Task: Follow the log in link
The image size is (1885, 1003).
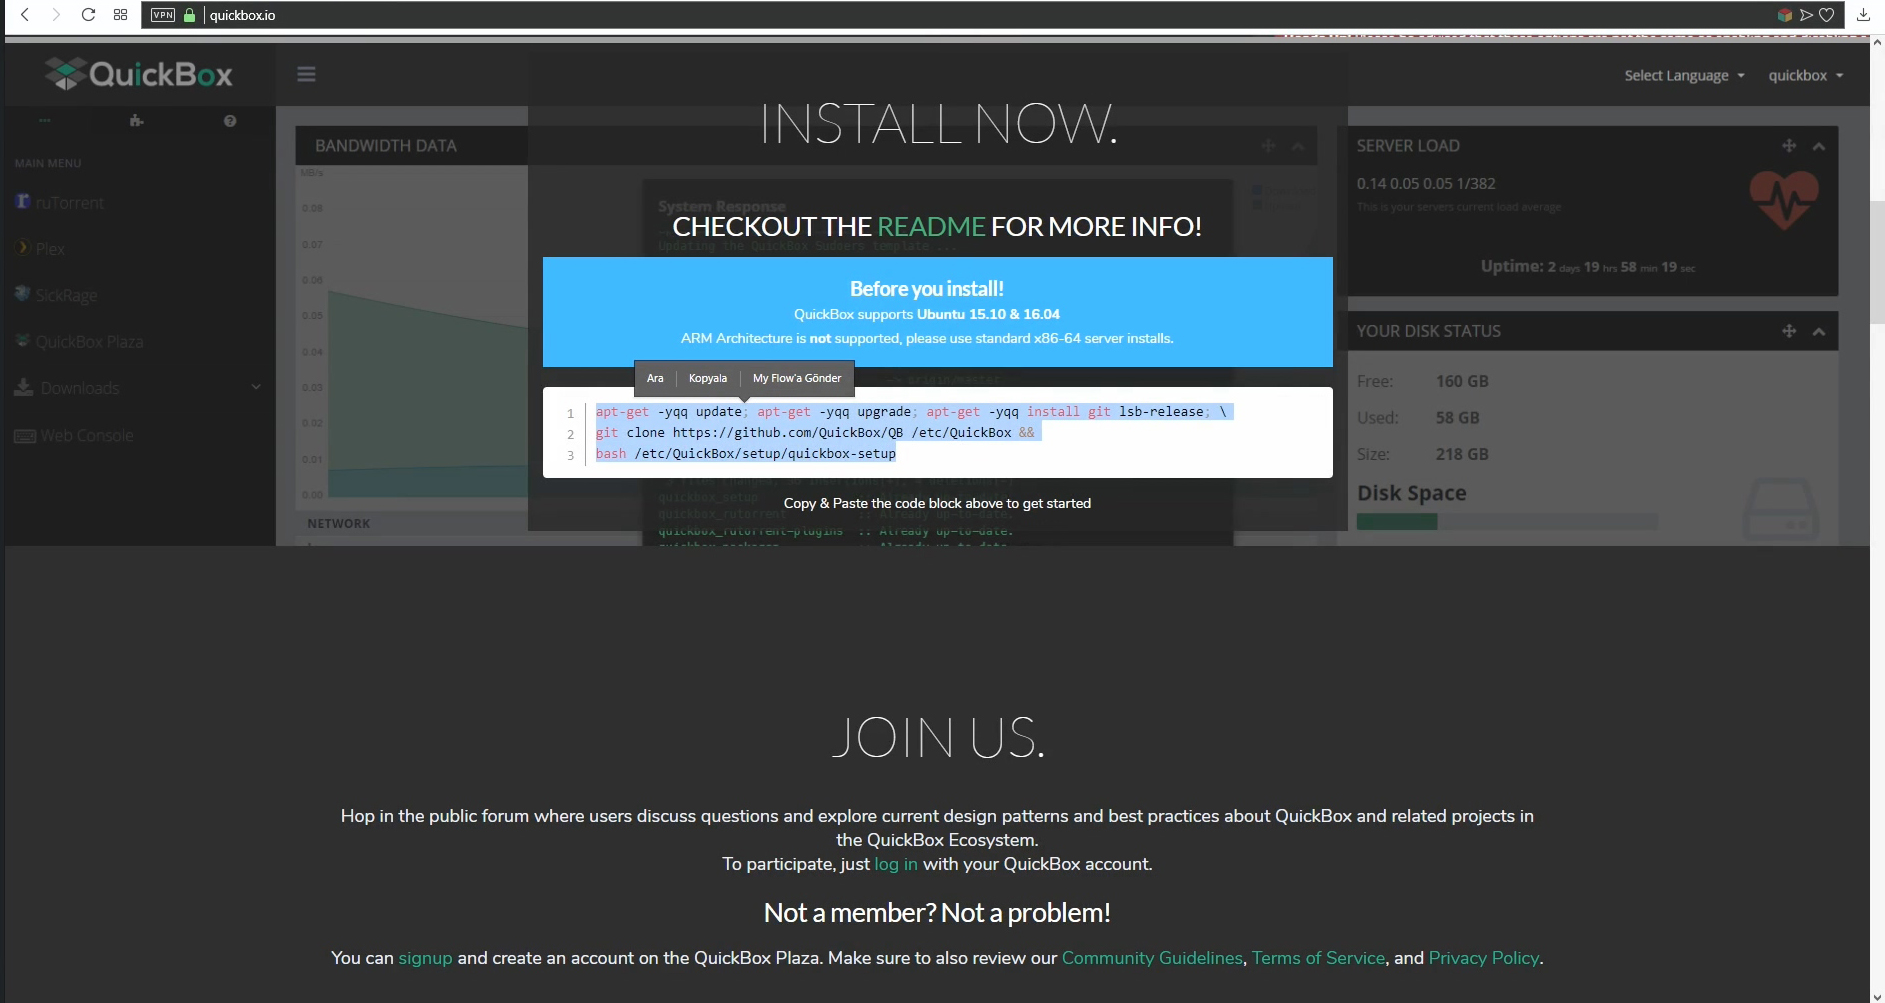Action: 896,864
